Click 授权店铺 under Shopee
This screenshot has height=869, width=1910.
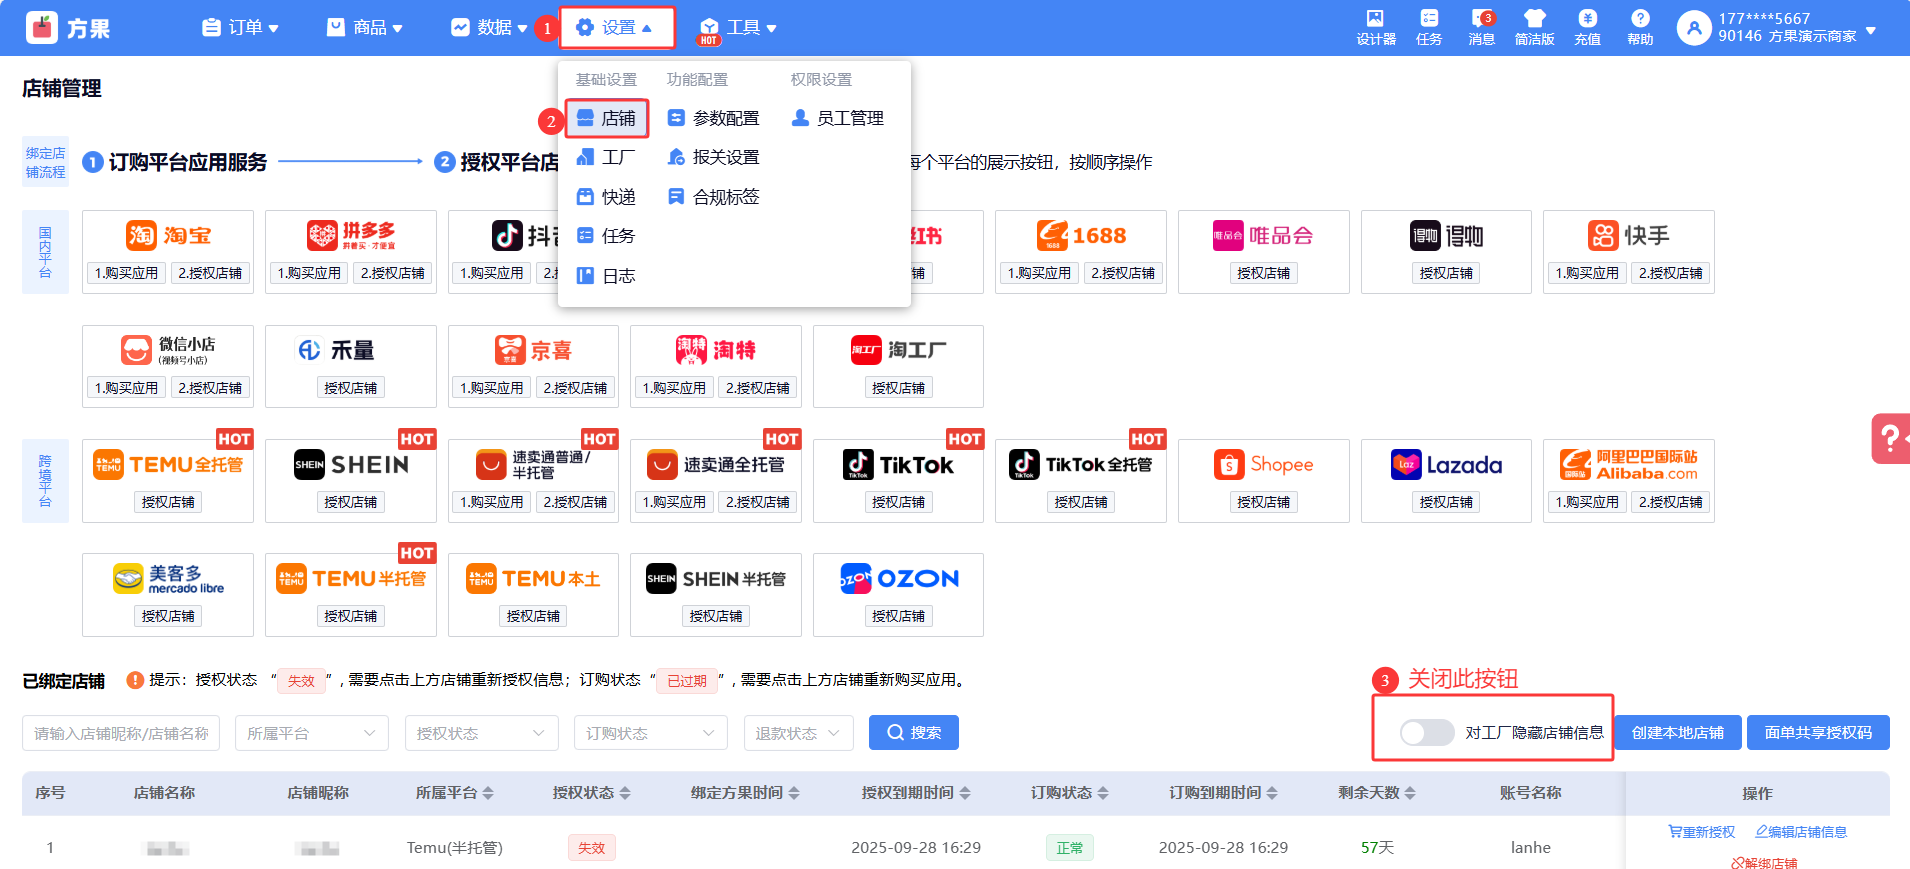click(x=1263, y=502)
